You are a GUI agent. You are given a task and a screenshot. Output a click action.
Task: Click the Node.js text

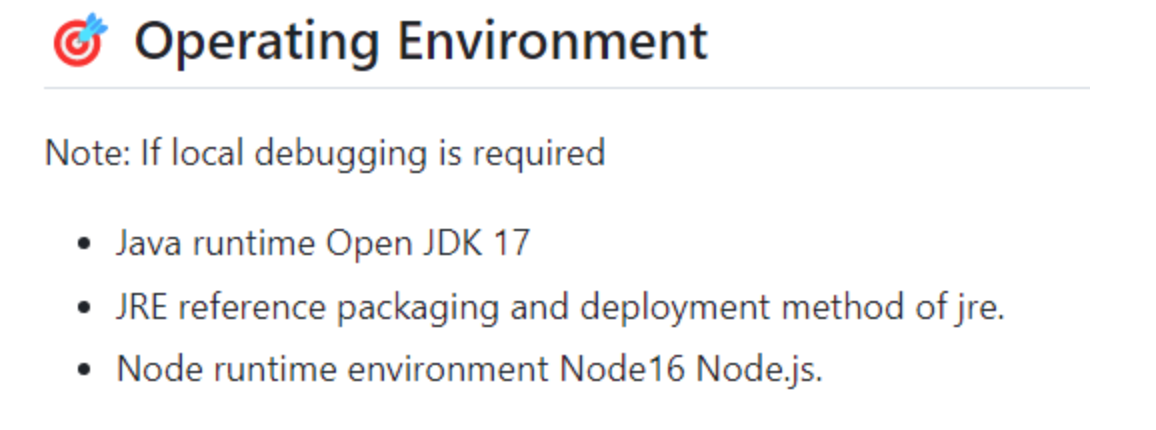[x=759, y=370]
